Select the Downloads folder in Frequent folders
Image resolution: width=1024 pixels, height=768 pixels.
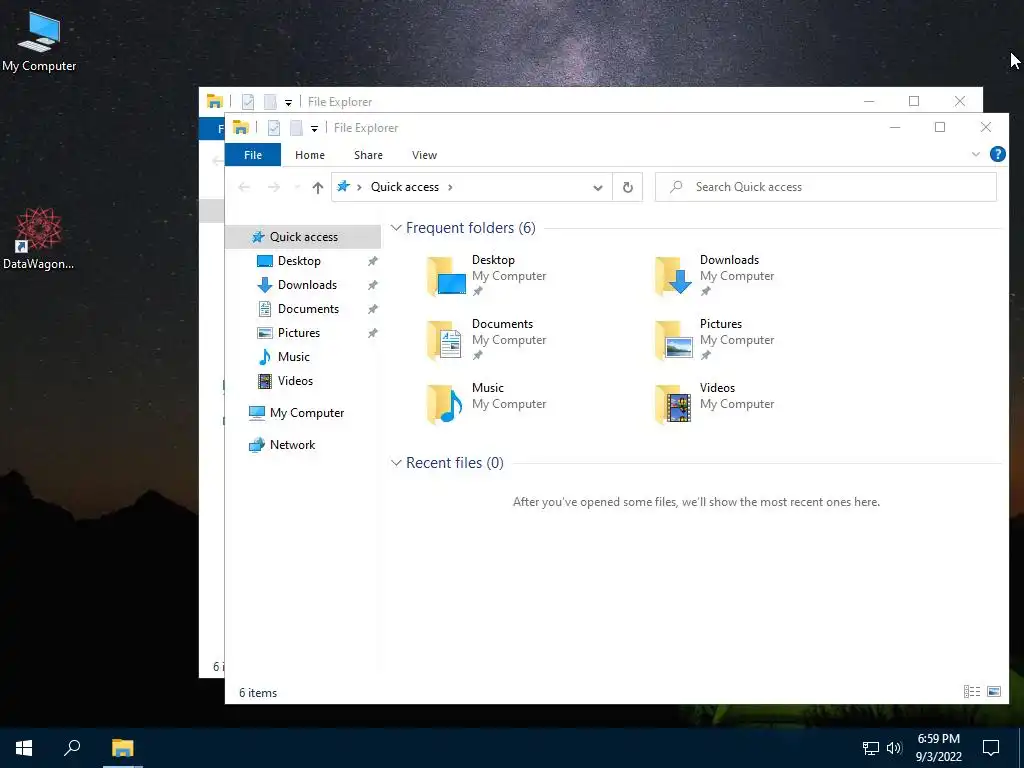(714, 275)
